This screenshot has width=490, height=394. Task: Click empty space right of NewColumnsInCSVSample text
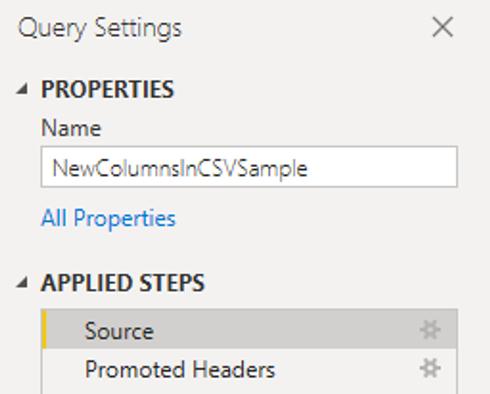click(x=380, y=167)
